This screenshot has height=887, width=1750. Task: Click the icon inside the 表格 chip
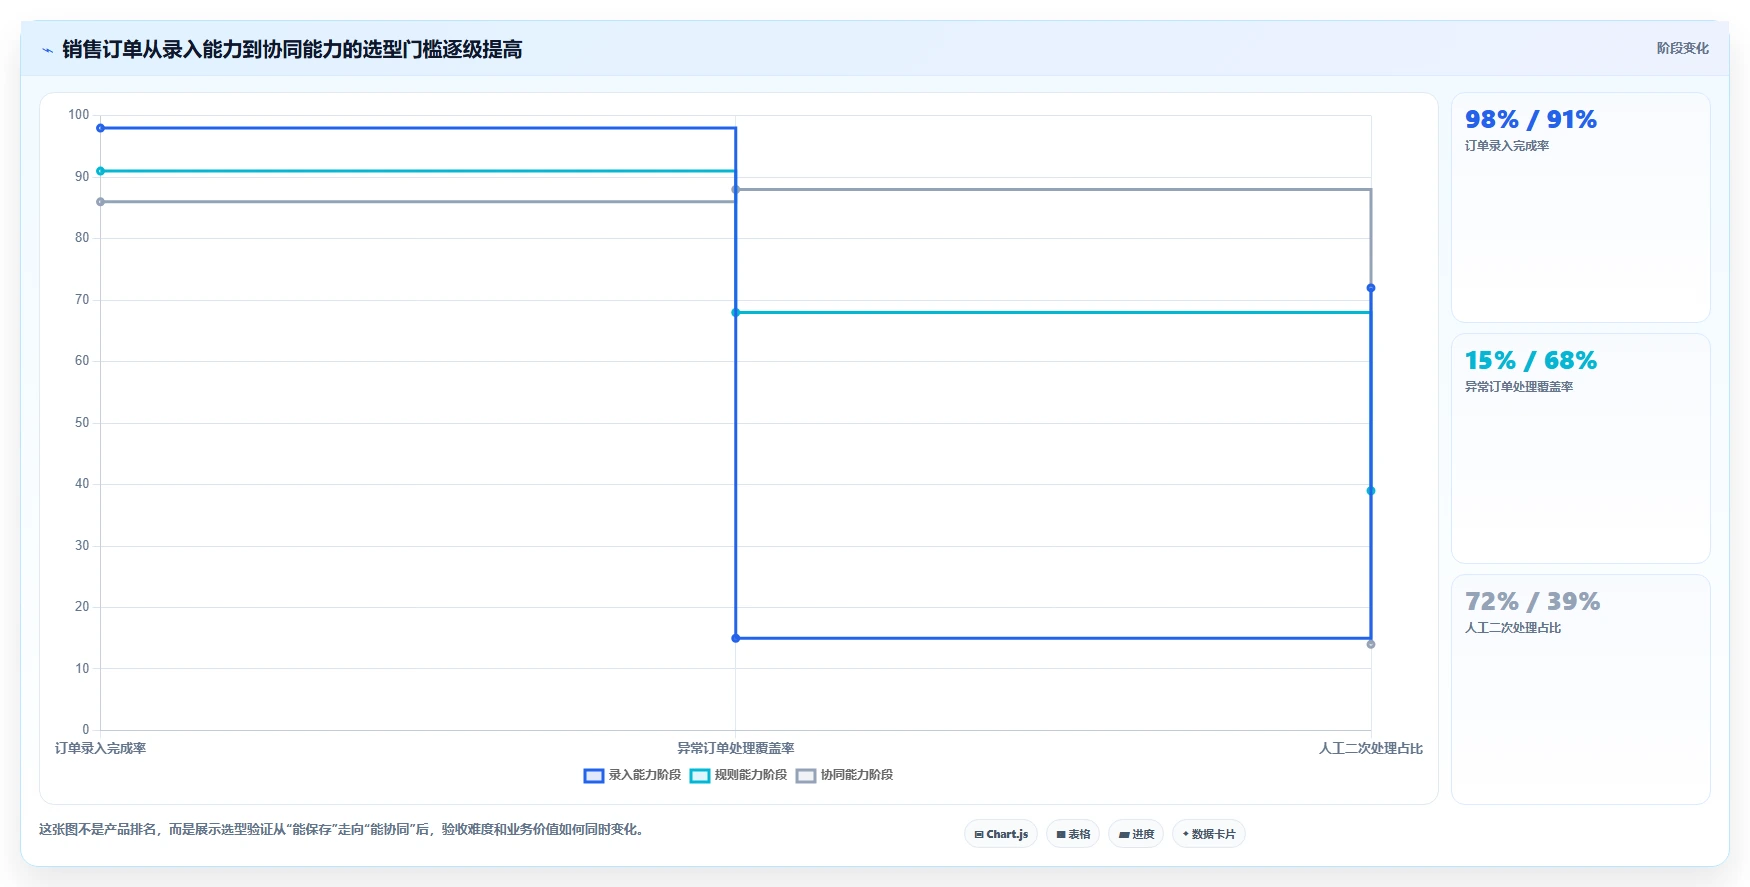tap(1061, 834)
